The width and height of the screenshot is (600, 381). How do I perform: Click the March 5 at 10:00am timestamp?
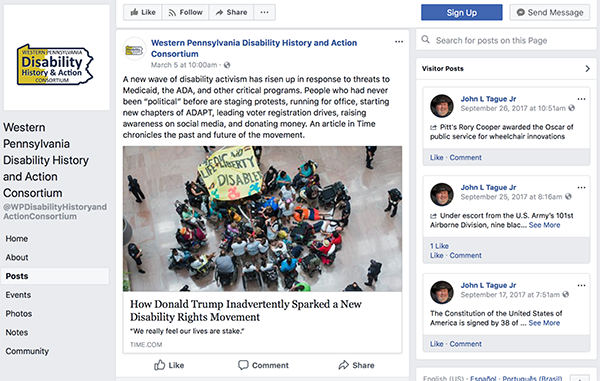click(x=184, y=65)
